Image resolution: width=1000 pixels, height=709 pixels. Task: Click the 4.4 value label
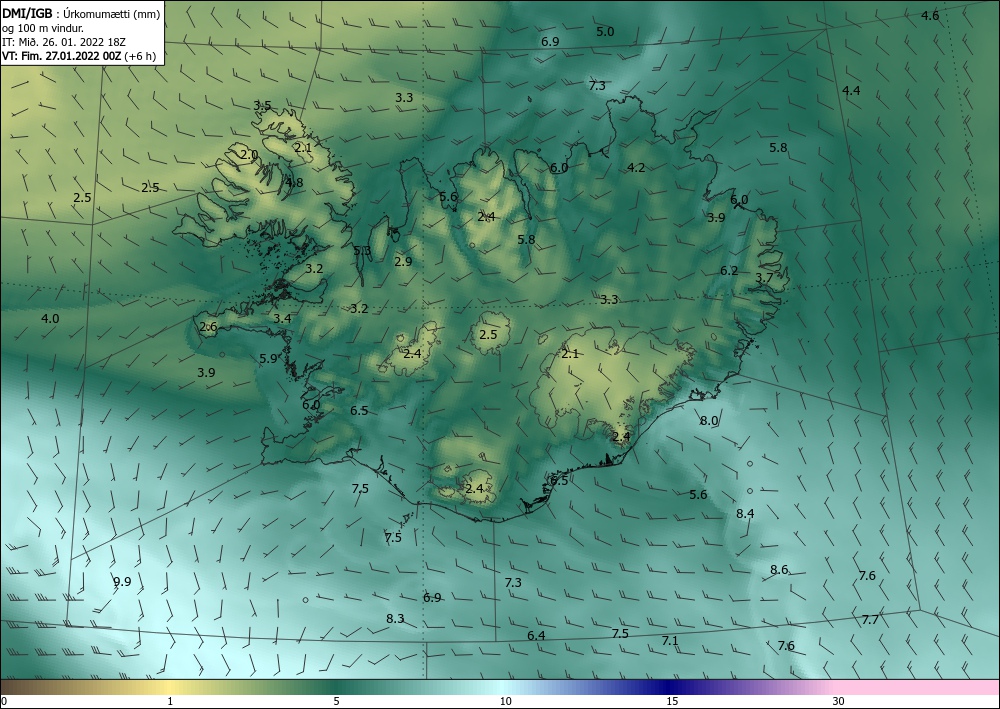[x=851, y=91]
